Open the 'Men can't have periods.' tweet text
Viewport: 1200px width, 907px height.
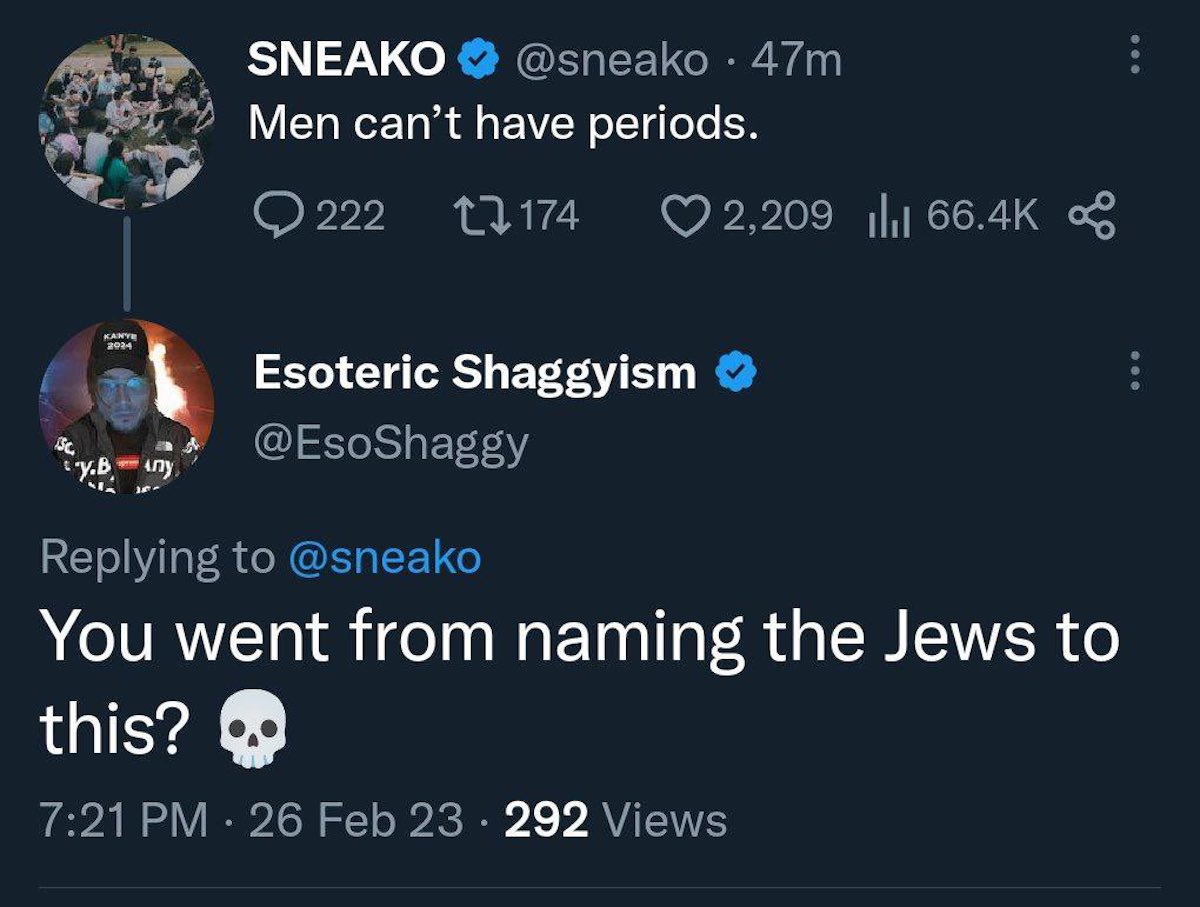click(x=497, y=125)
